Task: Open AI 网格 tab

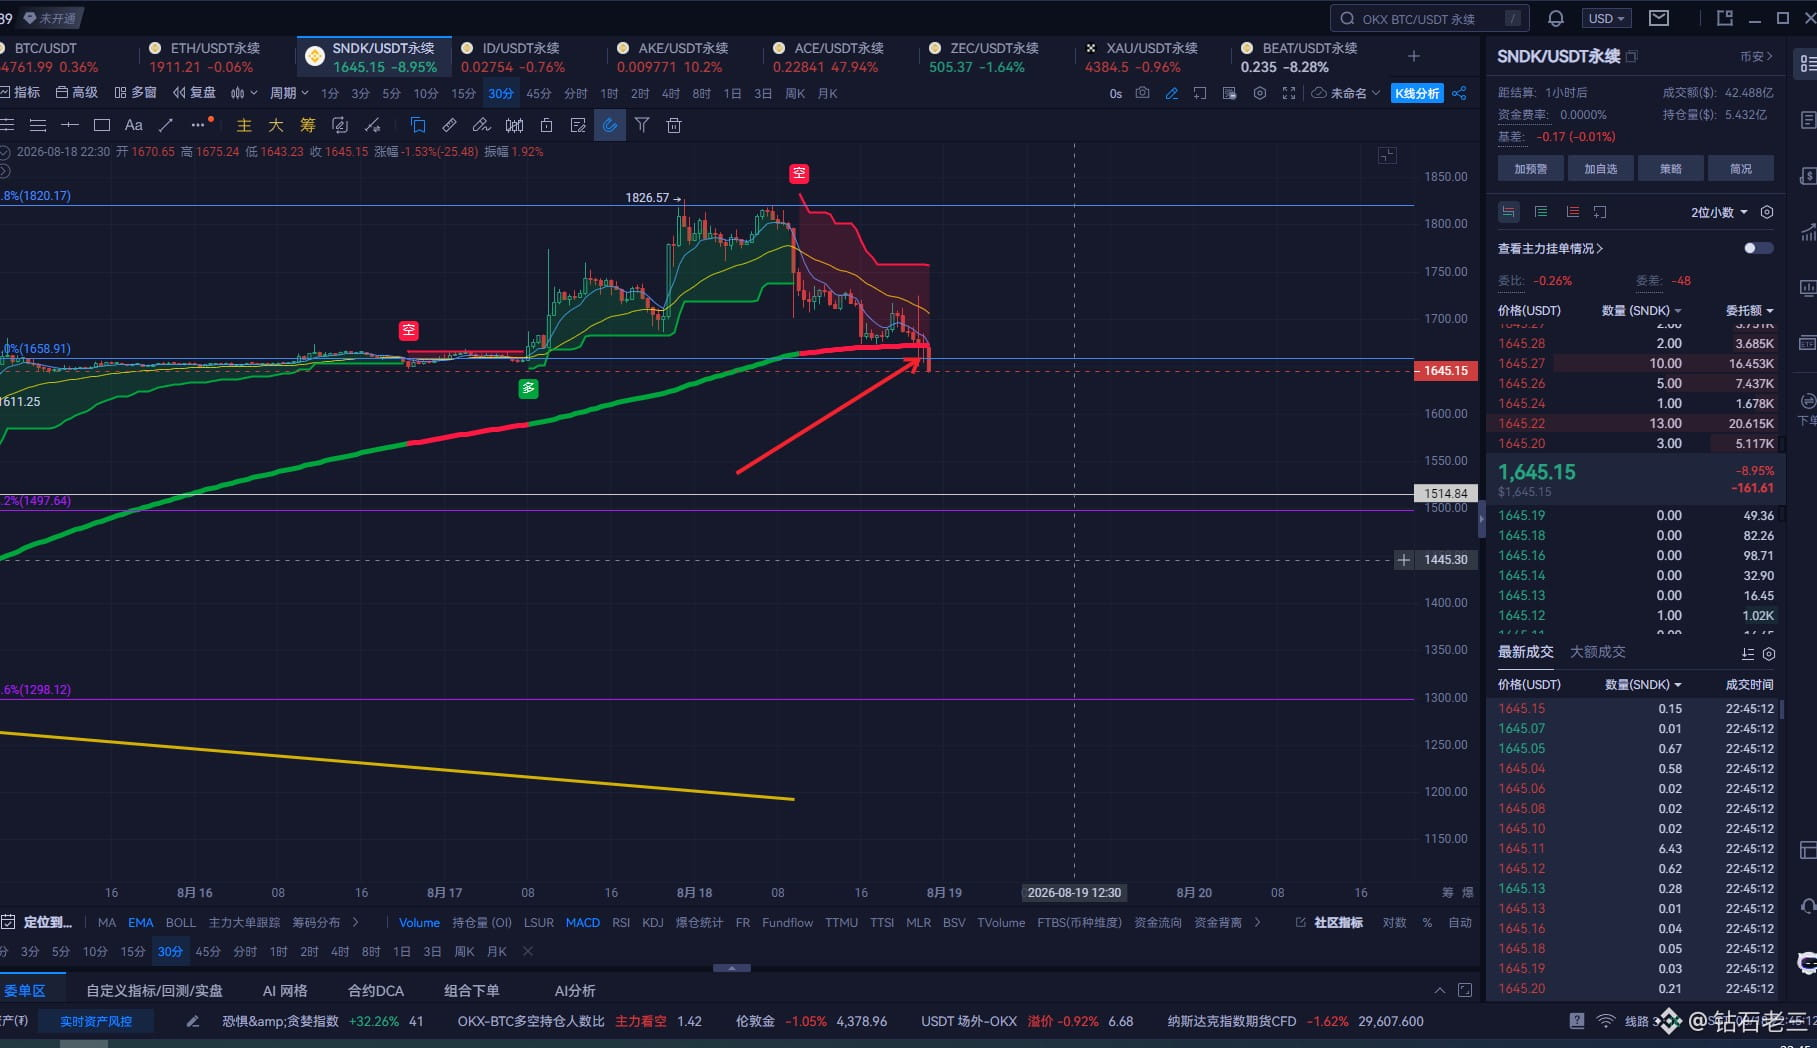Action: (285, 990)
